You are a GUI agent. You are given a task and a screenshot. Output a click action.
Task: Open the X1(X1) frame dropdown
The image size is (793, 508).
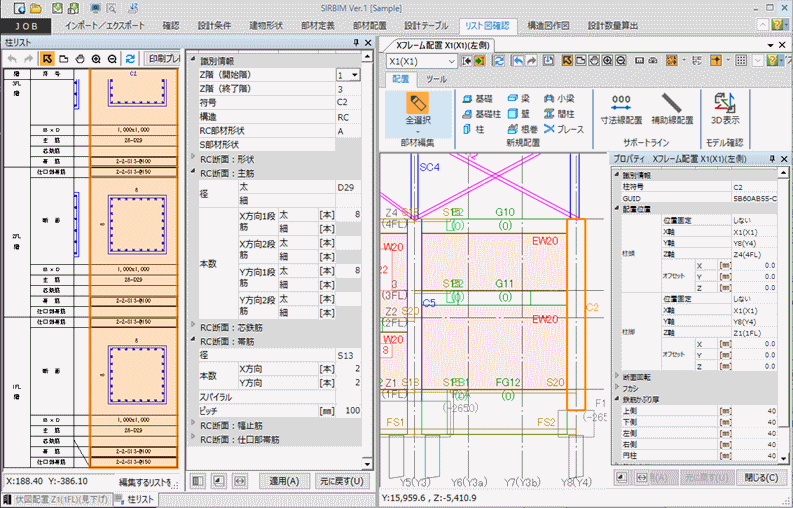pos(453,61)
